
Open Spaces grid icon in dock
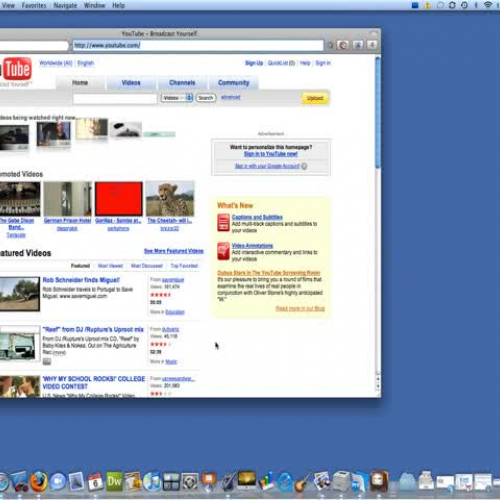coord(171,482)
